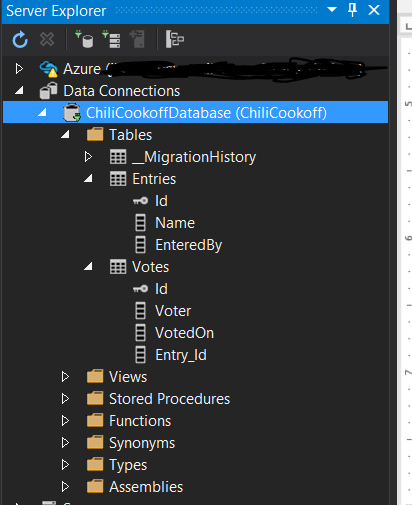This screenshot has height=505, width=412.
Task: Click the Views folder icon
Action: 95,377
